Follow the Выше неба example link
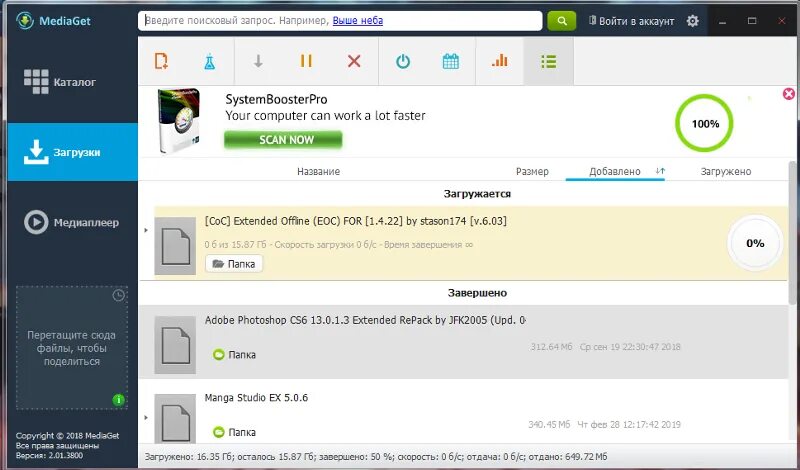Image resolution: width=800 pixels, height=470 pixels. coord(358,21)
